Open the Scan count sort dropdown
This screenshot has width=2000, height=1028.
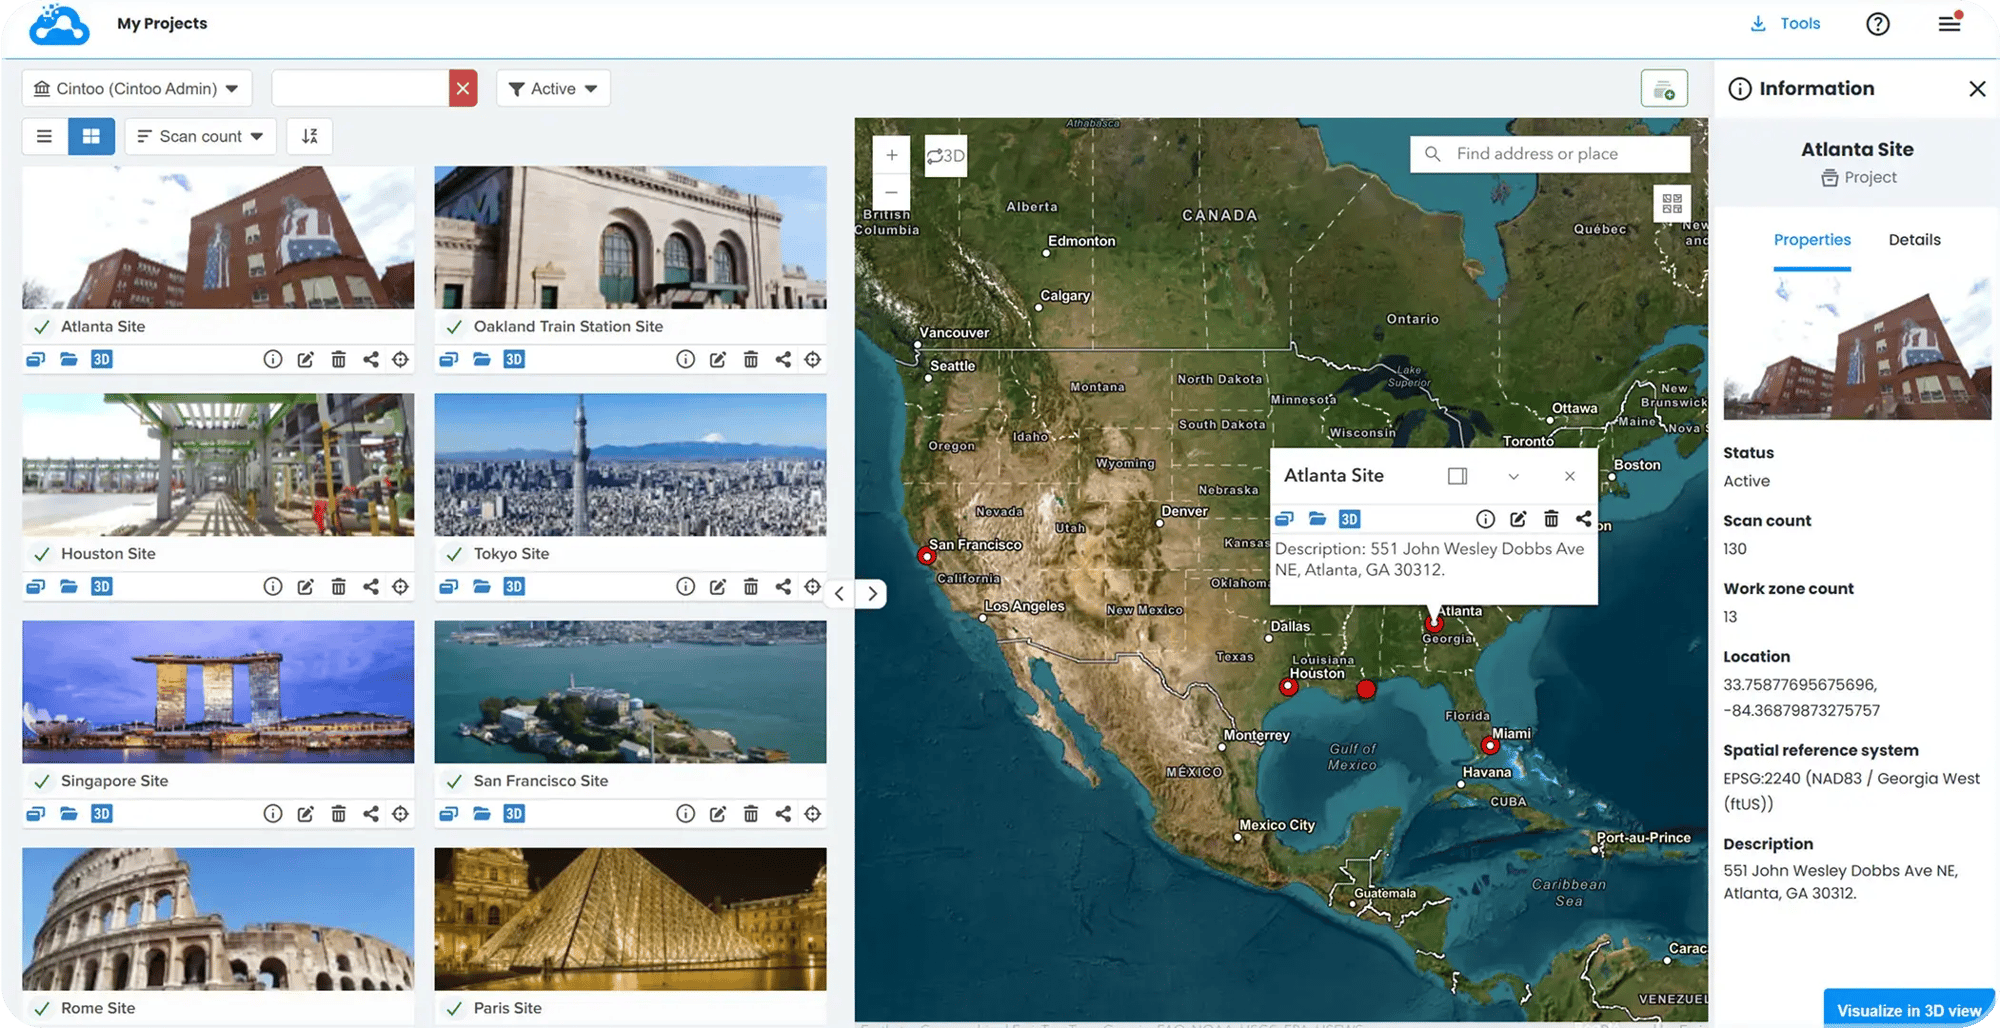[x=200, y=136]
